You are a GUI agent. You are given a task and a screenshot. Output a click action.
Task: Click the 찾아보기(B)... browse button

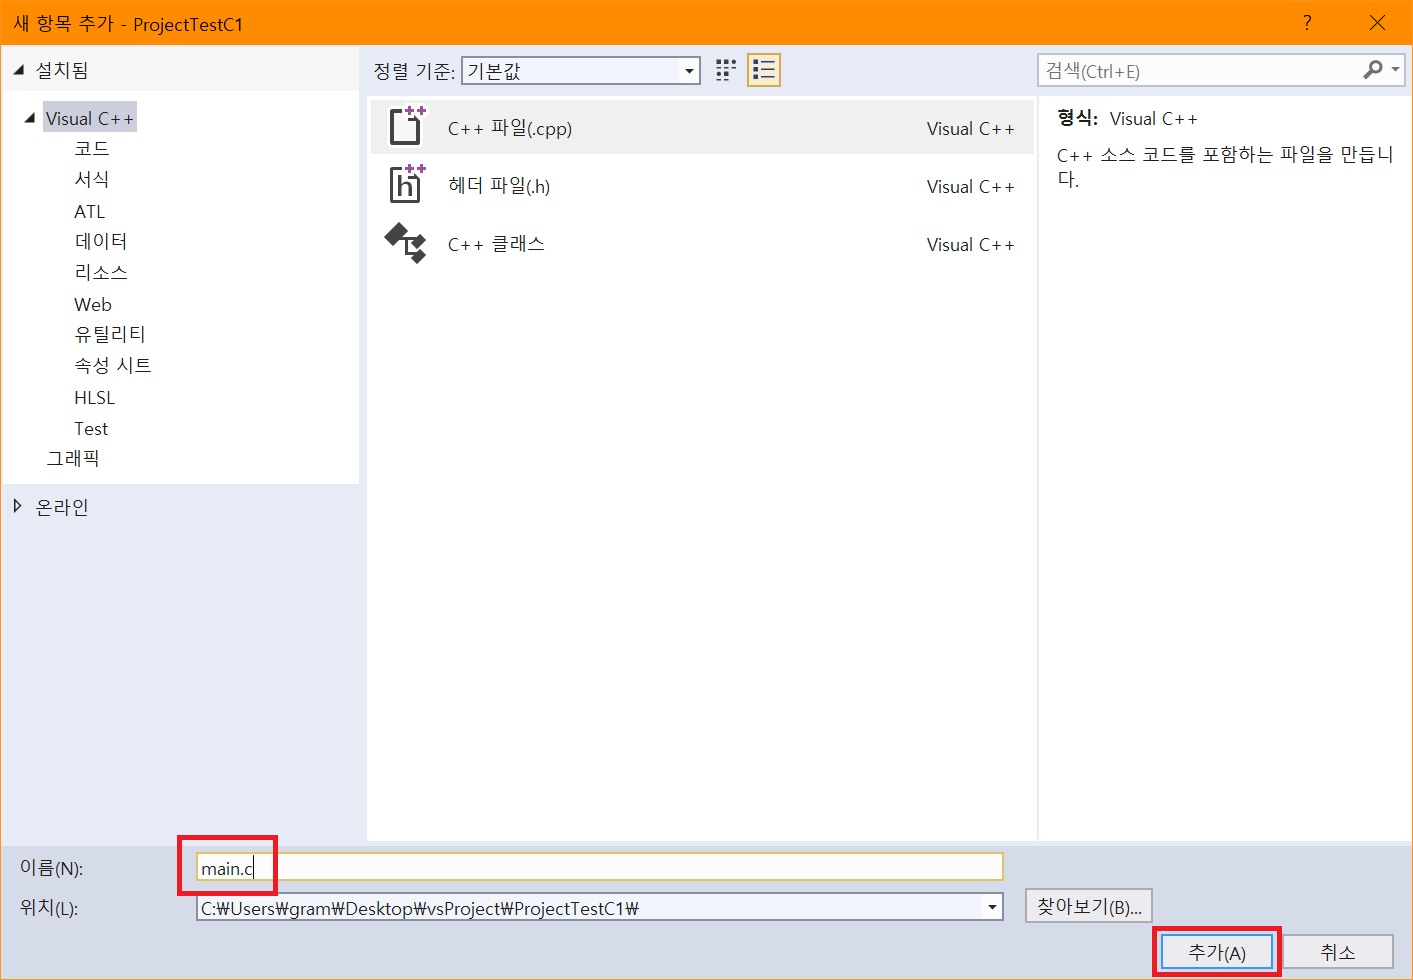click(1089, 906)
